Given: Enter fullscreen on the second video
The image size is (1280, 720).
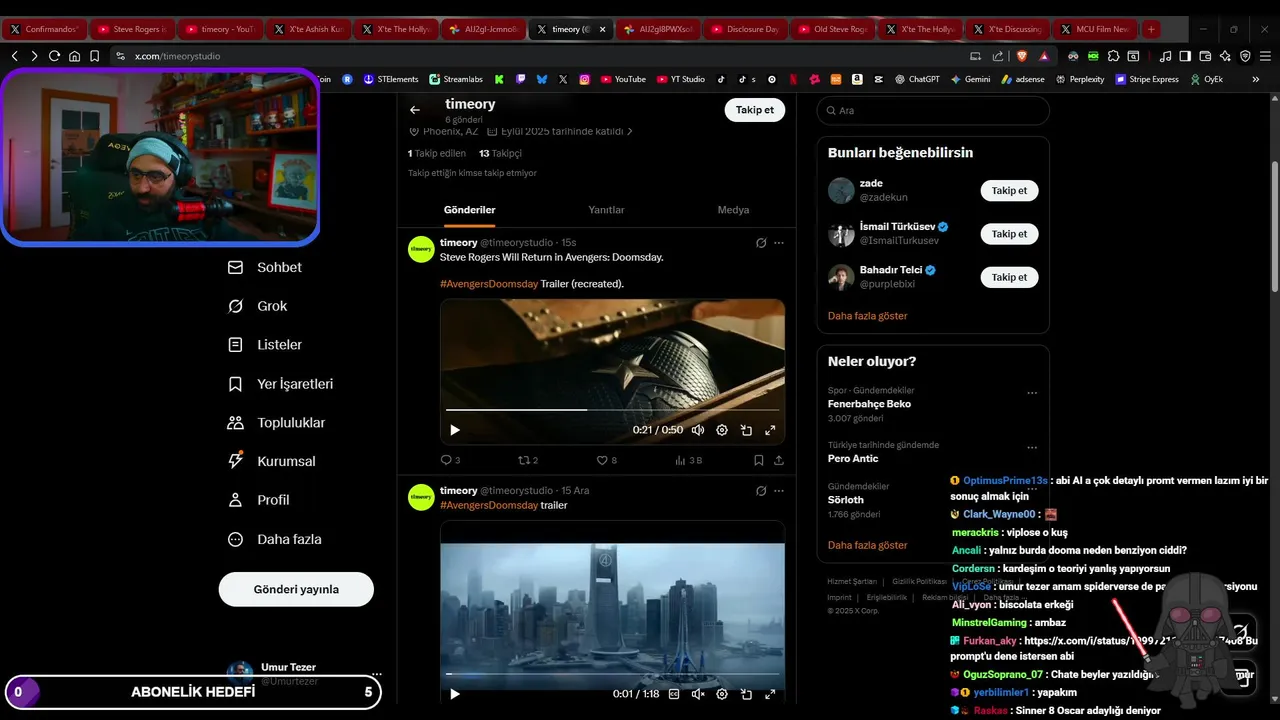Looking at the screenshot, I should [x=770, y=694].
